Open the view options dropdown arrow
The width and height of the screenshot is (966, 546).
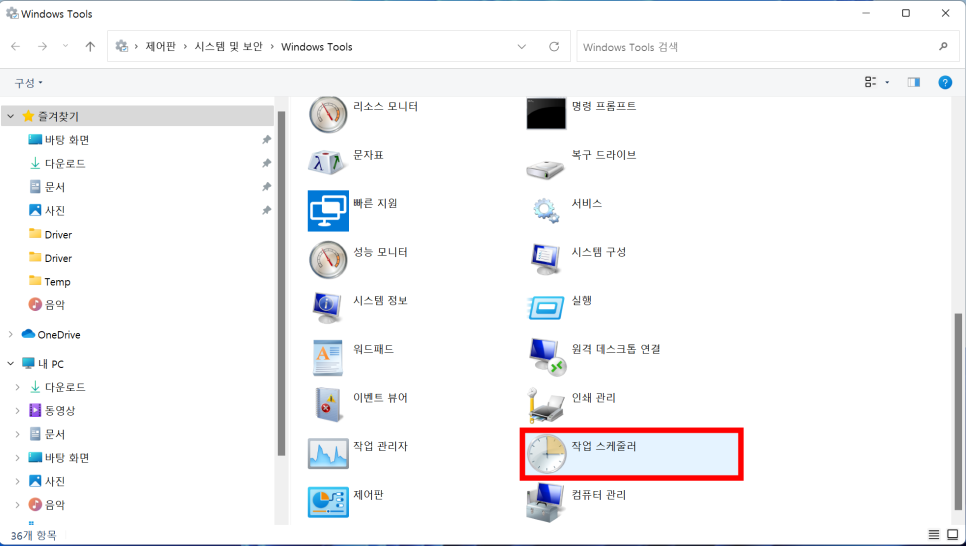887,82
